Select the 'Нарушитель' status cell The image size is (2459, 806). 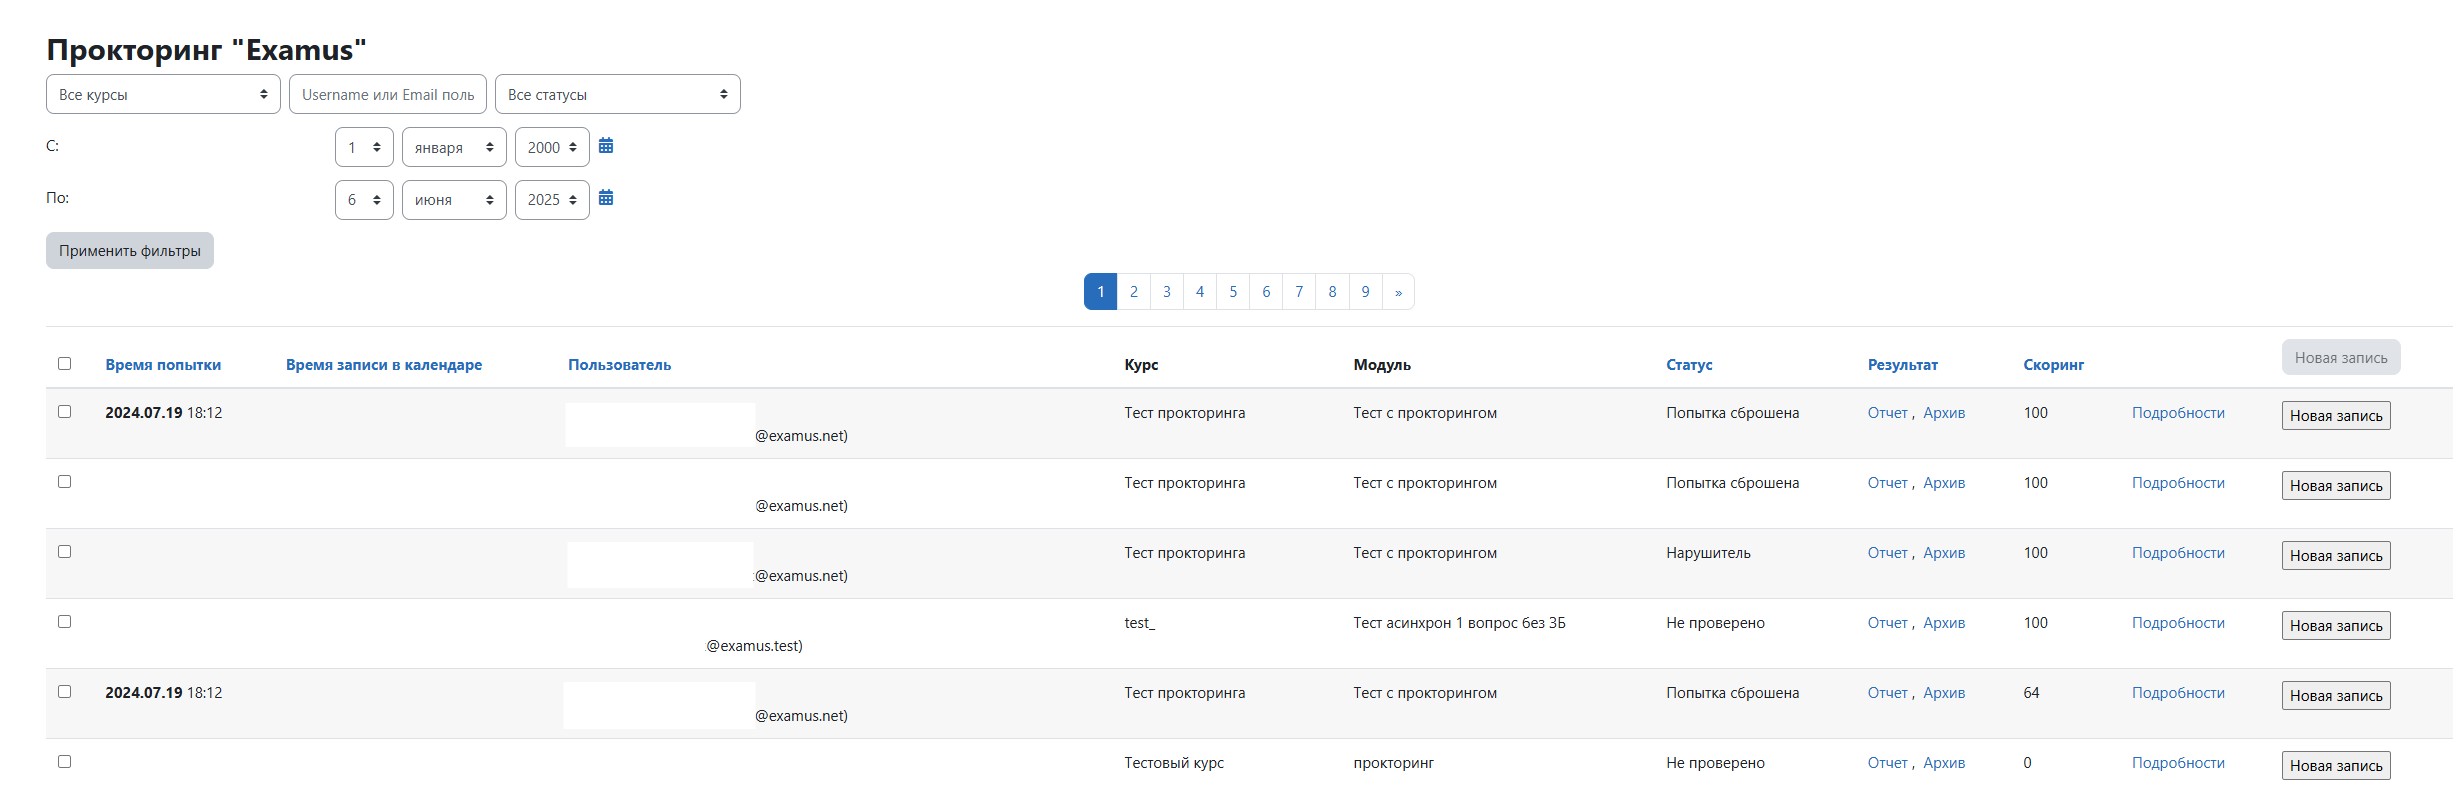[x=1708, y=553]
